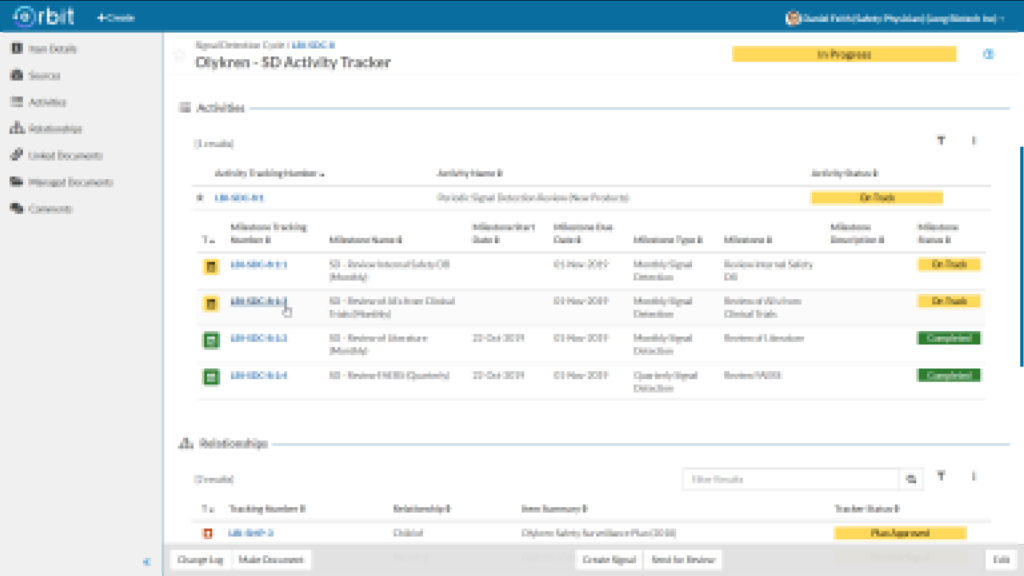This screenshot has height=576, width=1024.
Task: Open the second milestone tracking number link
Action: click(259, 301)
